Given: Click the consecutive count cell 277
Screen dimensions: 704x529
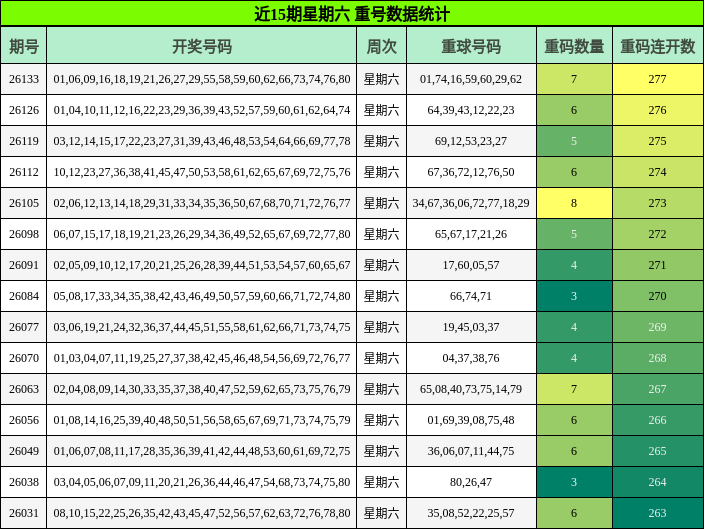Looking at the screenshot, I should [658, 79].
